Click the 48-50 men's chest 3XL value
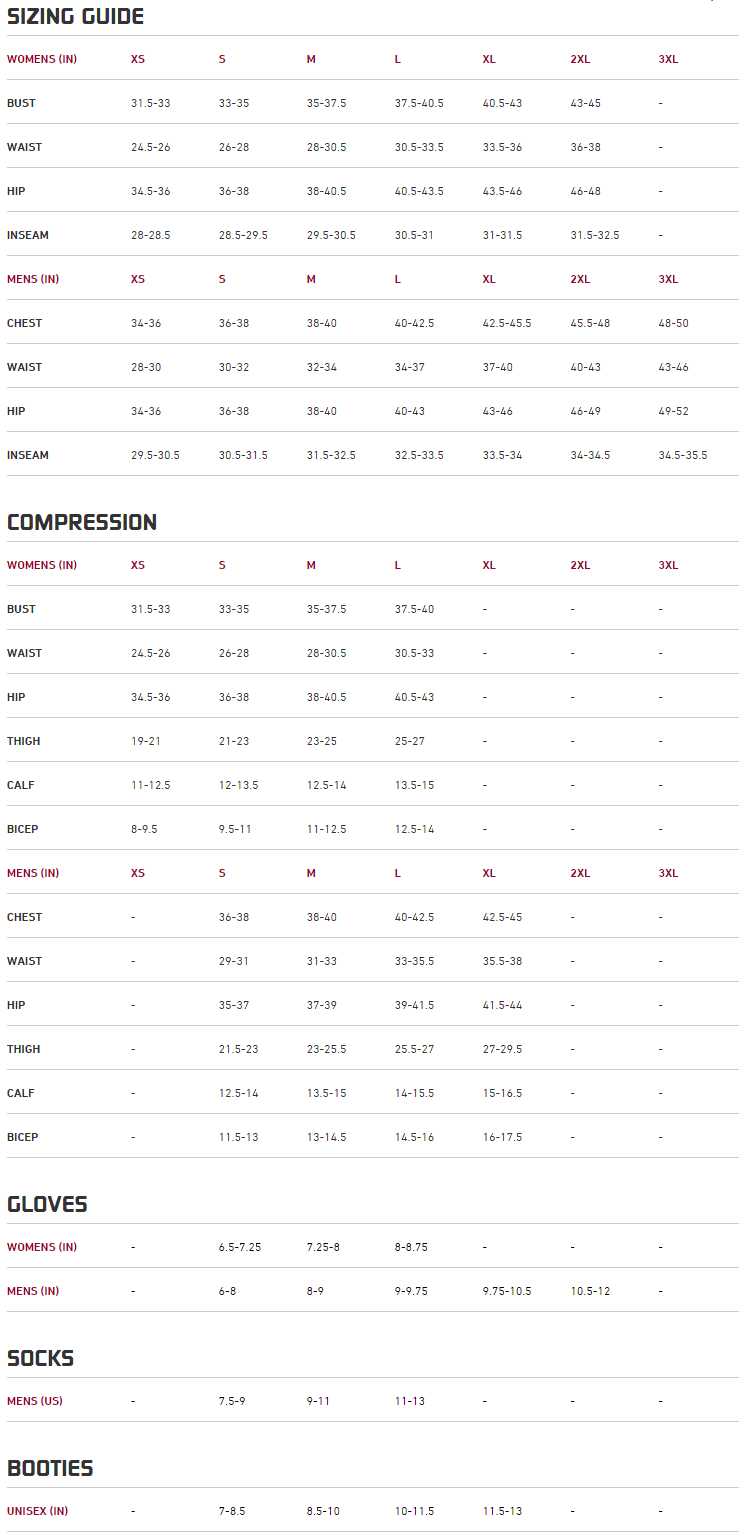The image size is (739, 1537). click(x=673, y=324)
